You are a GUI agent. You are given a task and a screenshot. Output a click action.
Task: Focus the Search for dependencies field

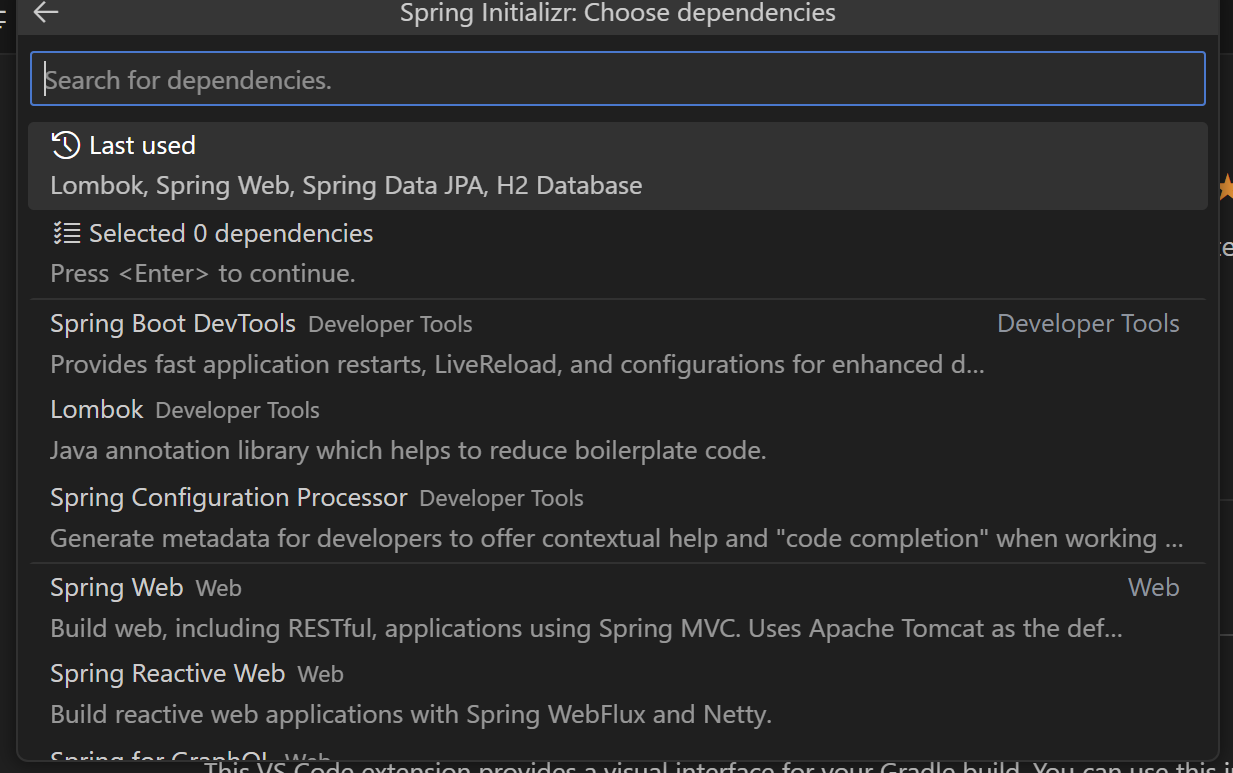click(617, 80)
